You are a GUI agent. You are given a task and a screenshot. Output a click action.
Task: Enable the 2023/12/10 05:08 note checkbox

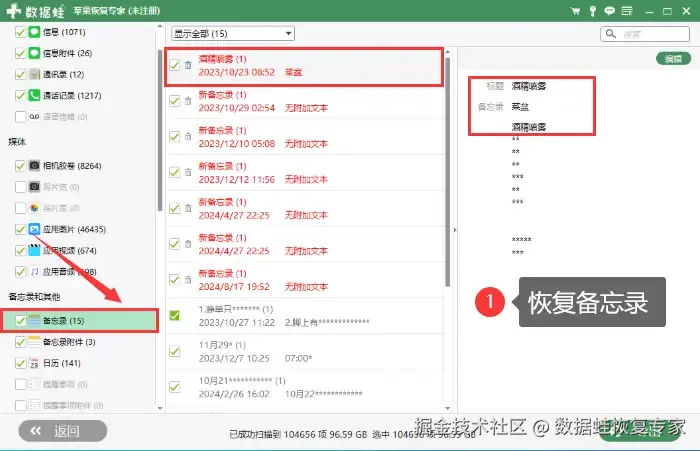pyautogui.click(x=175, y=137)
